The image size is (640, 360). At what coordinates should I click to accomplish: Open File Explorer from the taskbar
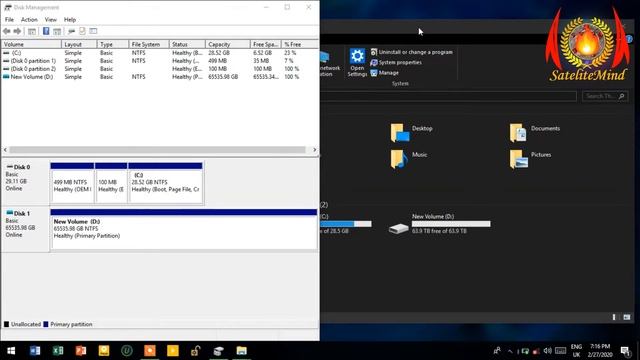tap(242, 351)
